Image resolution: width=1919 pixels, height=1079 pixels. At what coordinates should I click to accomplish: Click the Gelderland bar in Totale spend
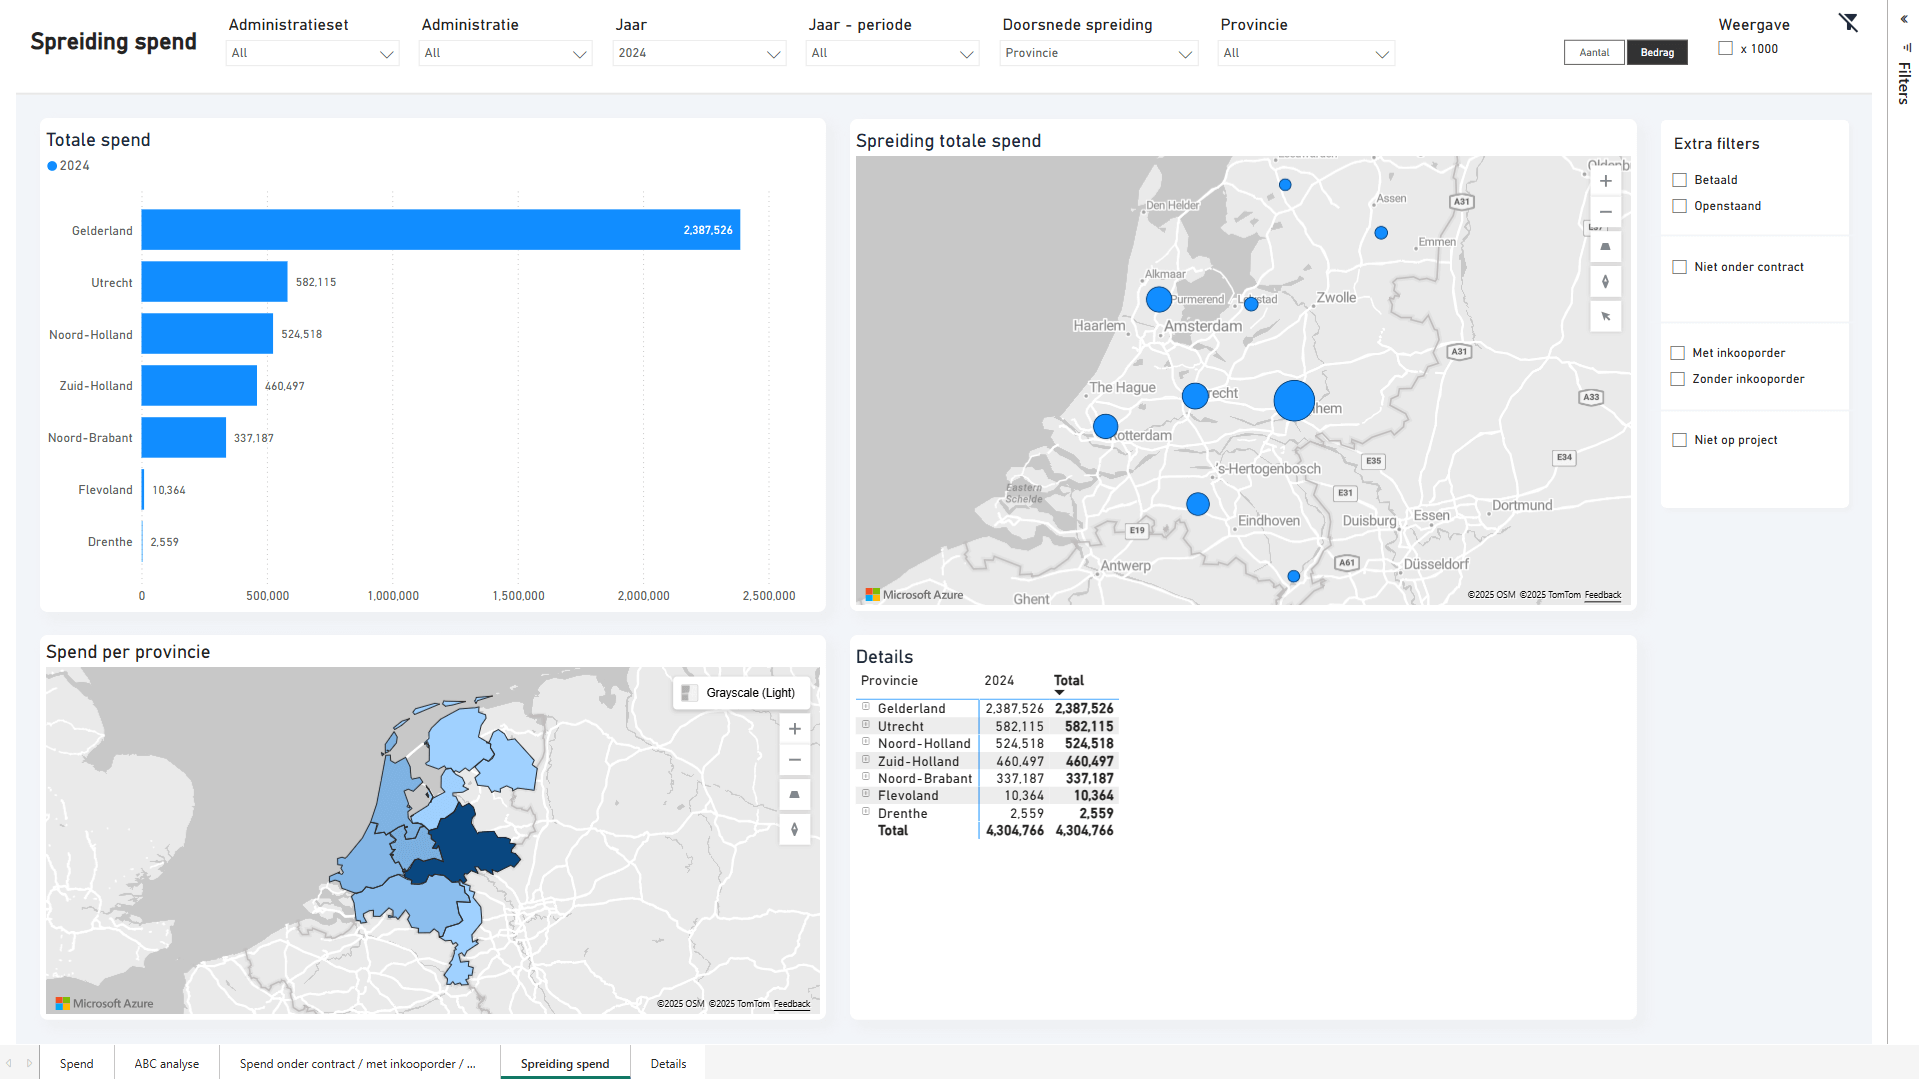(440, 230)
